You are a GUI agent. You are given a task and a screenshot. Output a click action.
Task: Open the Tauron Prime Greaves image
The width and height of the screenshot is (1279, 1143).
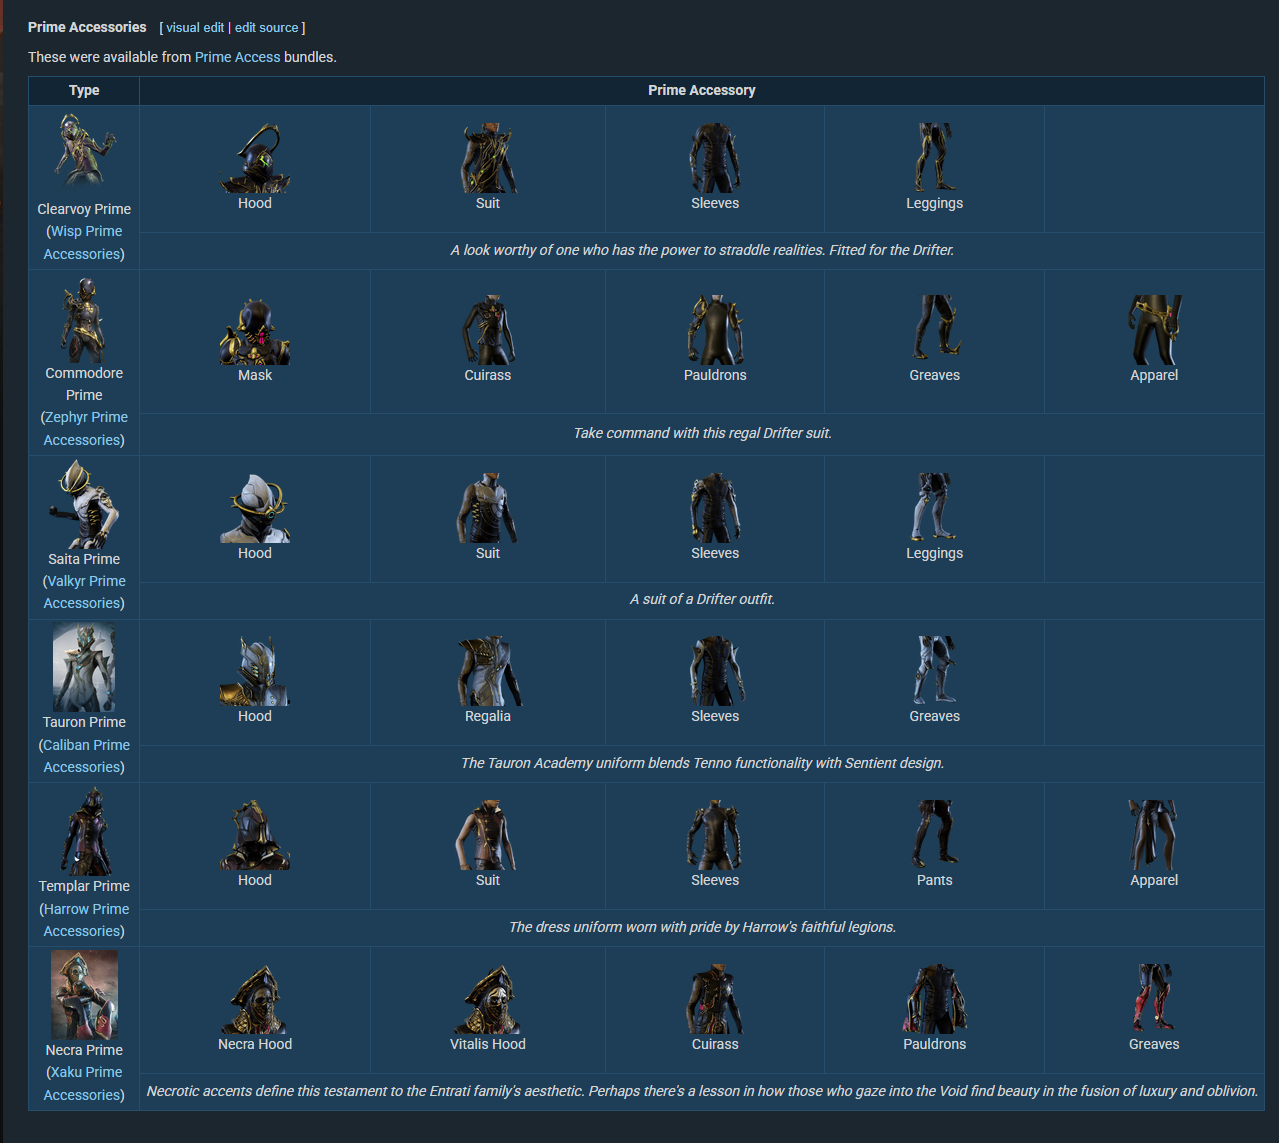click(935, 671)
